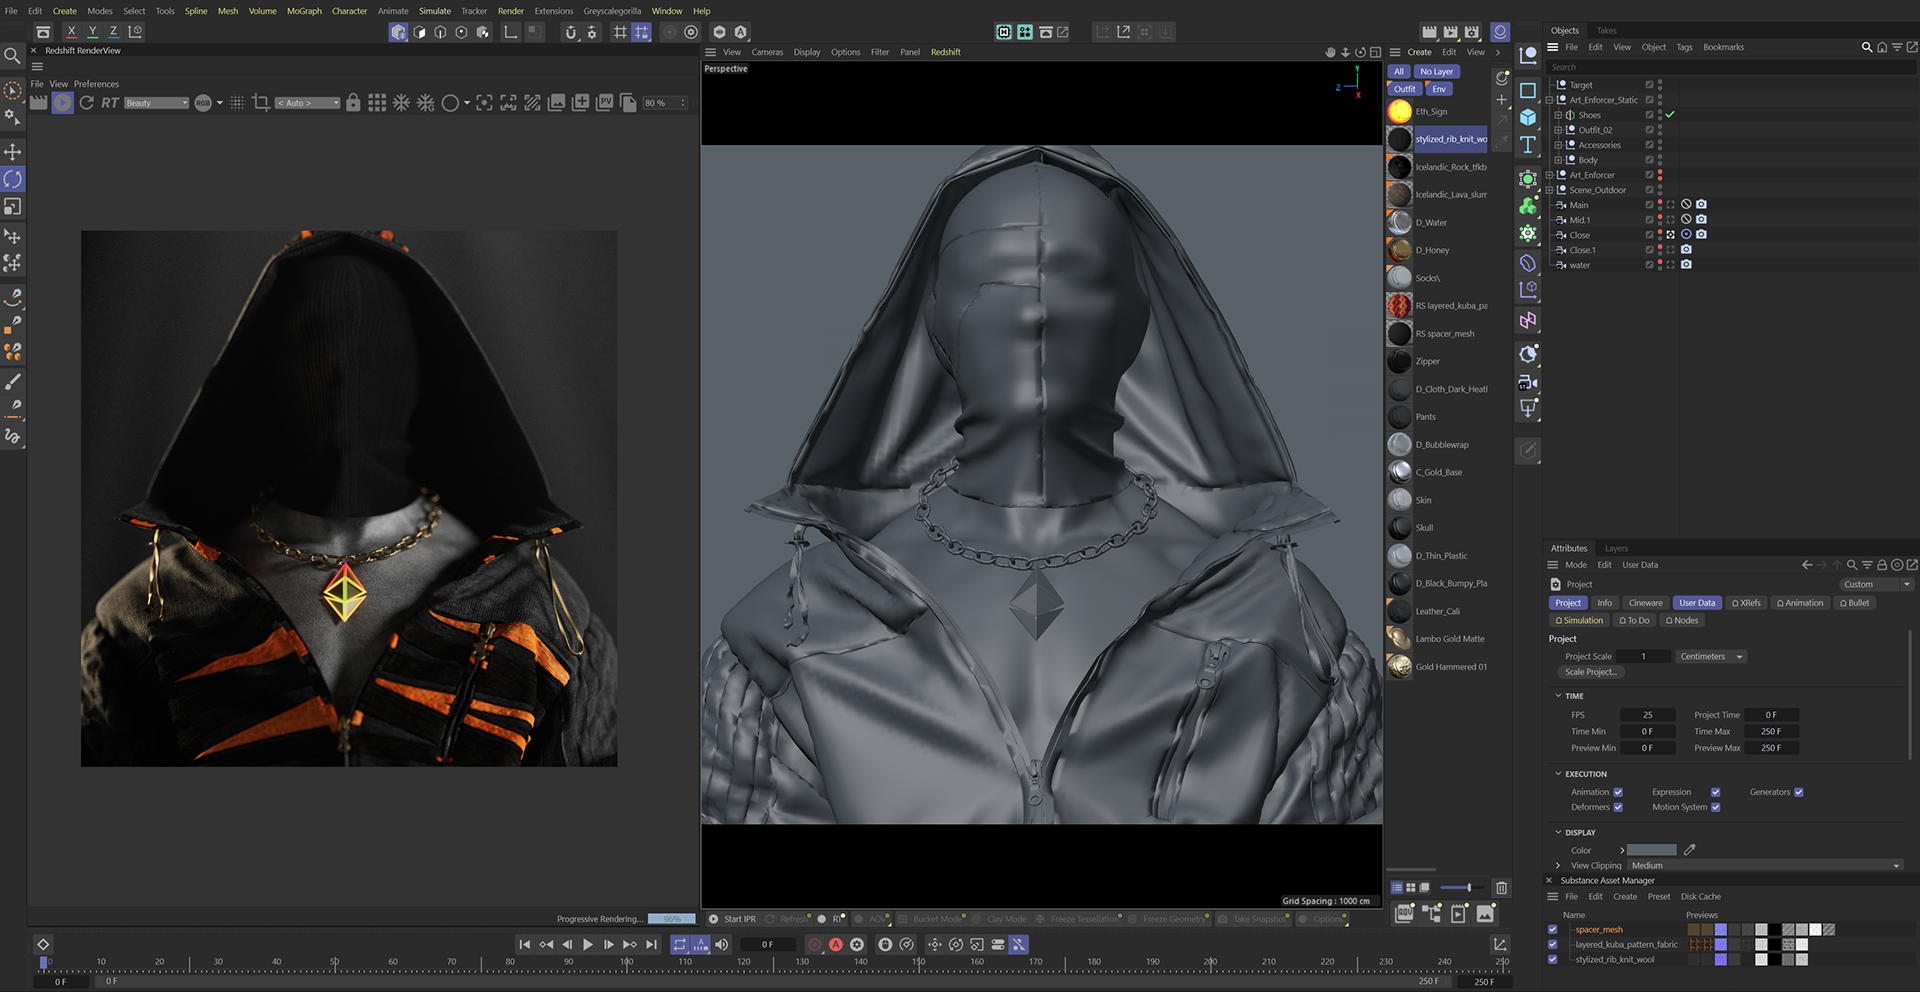
Task: Click the Env layer filter button
Action: (1438, 89)
